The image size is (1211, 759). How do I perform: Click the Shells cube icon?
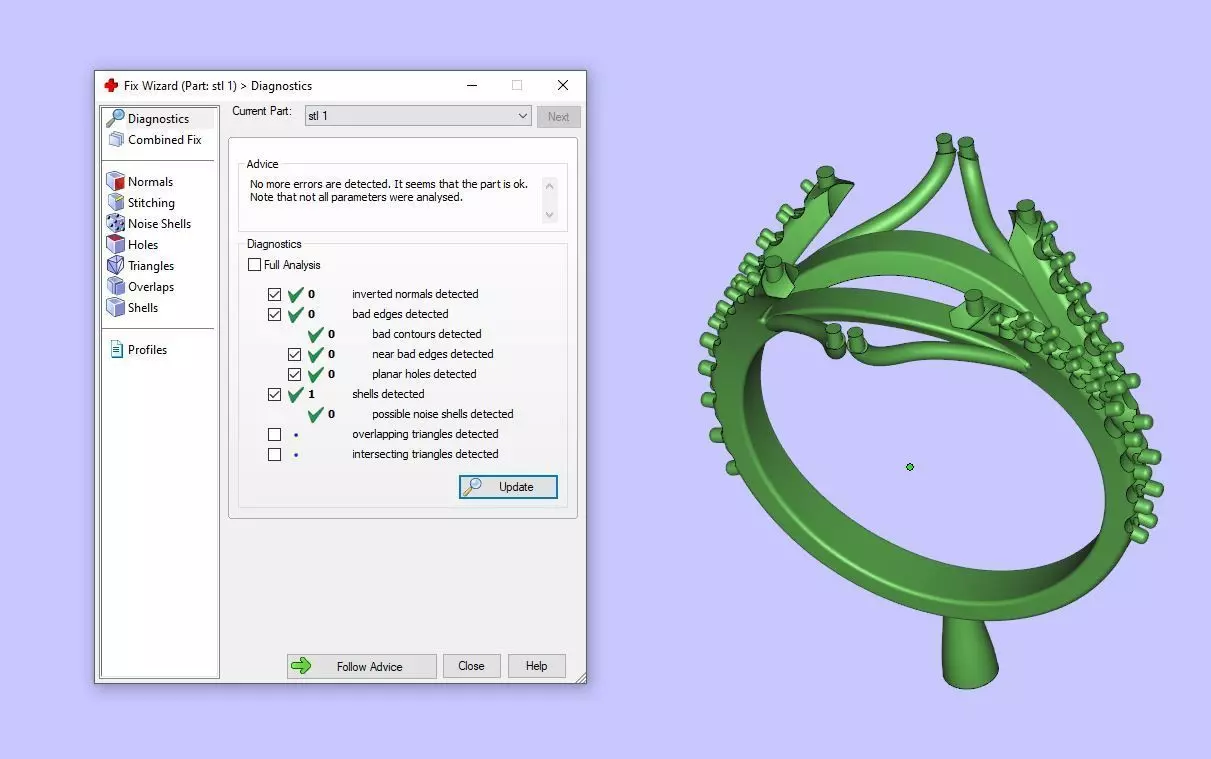pos(115,308)
